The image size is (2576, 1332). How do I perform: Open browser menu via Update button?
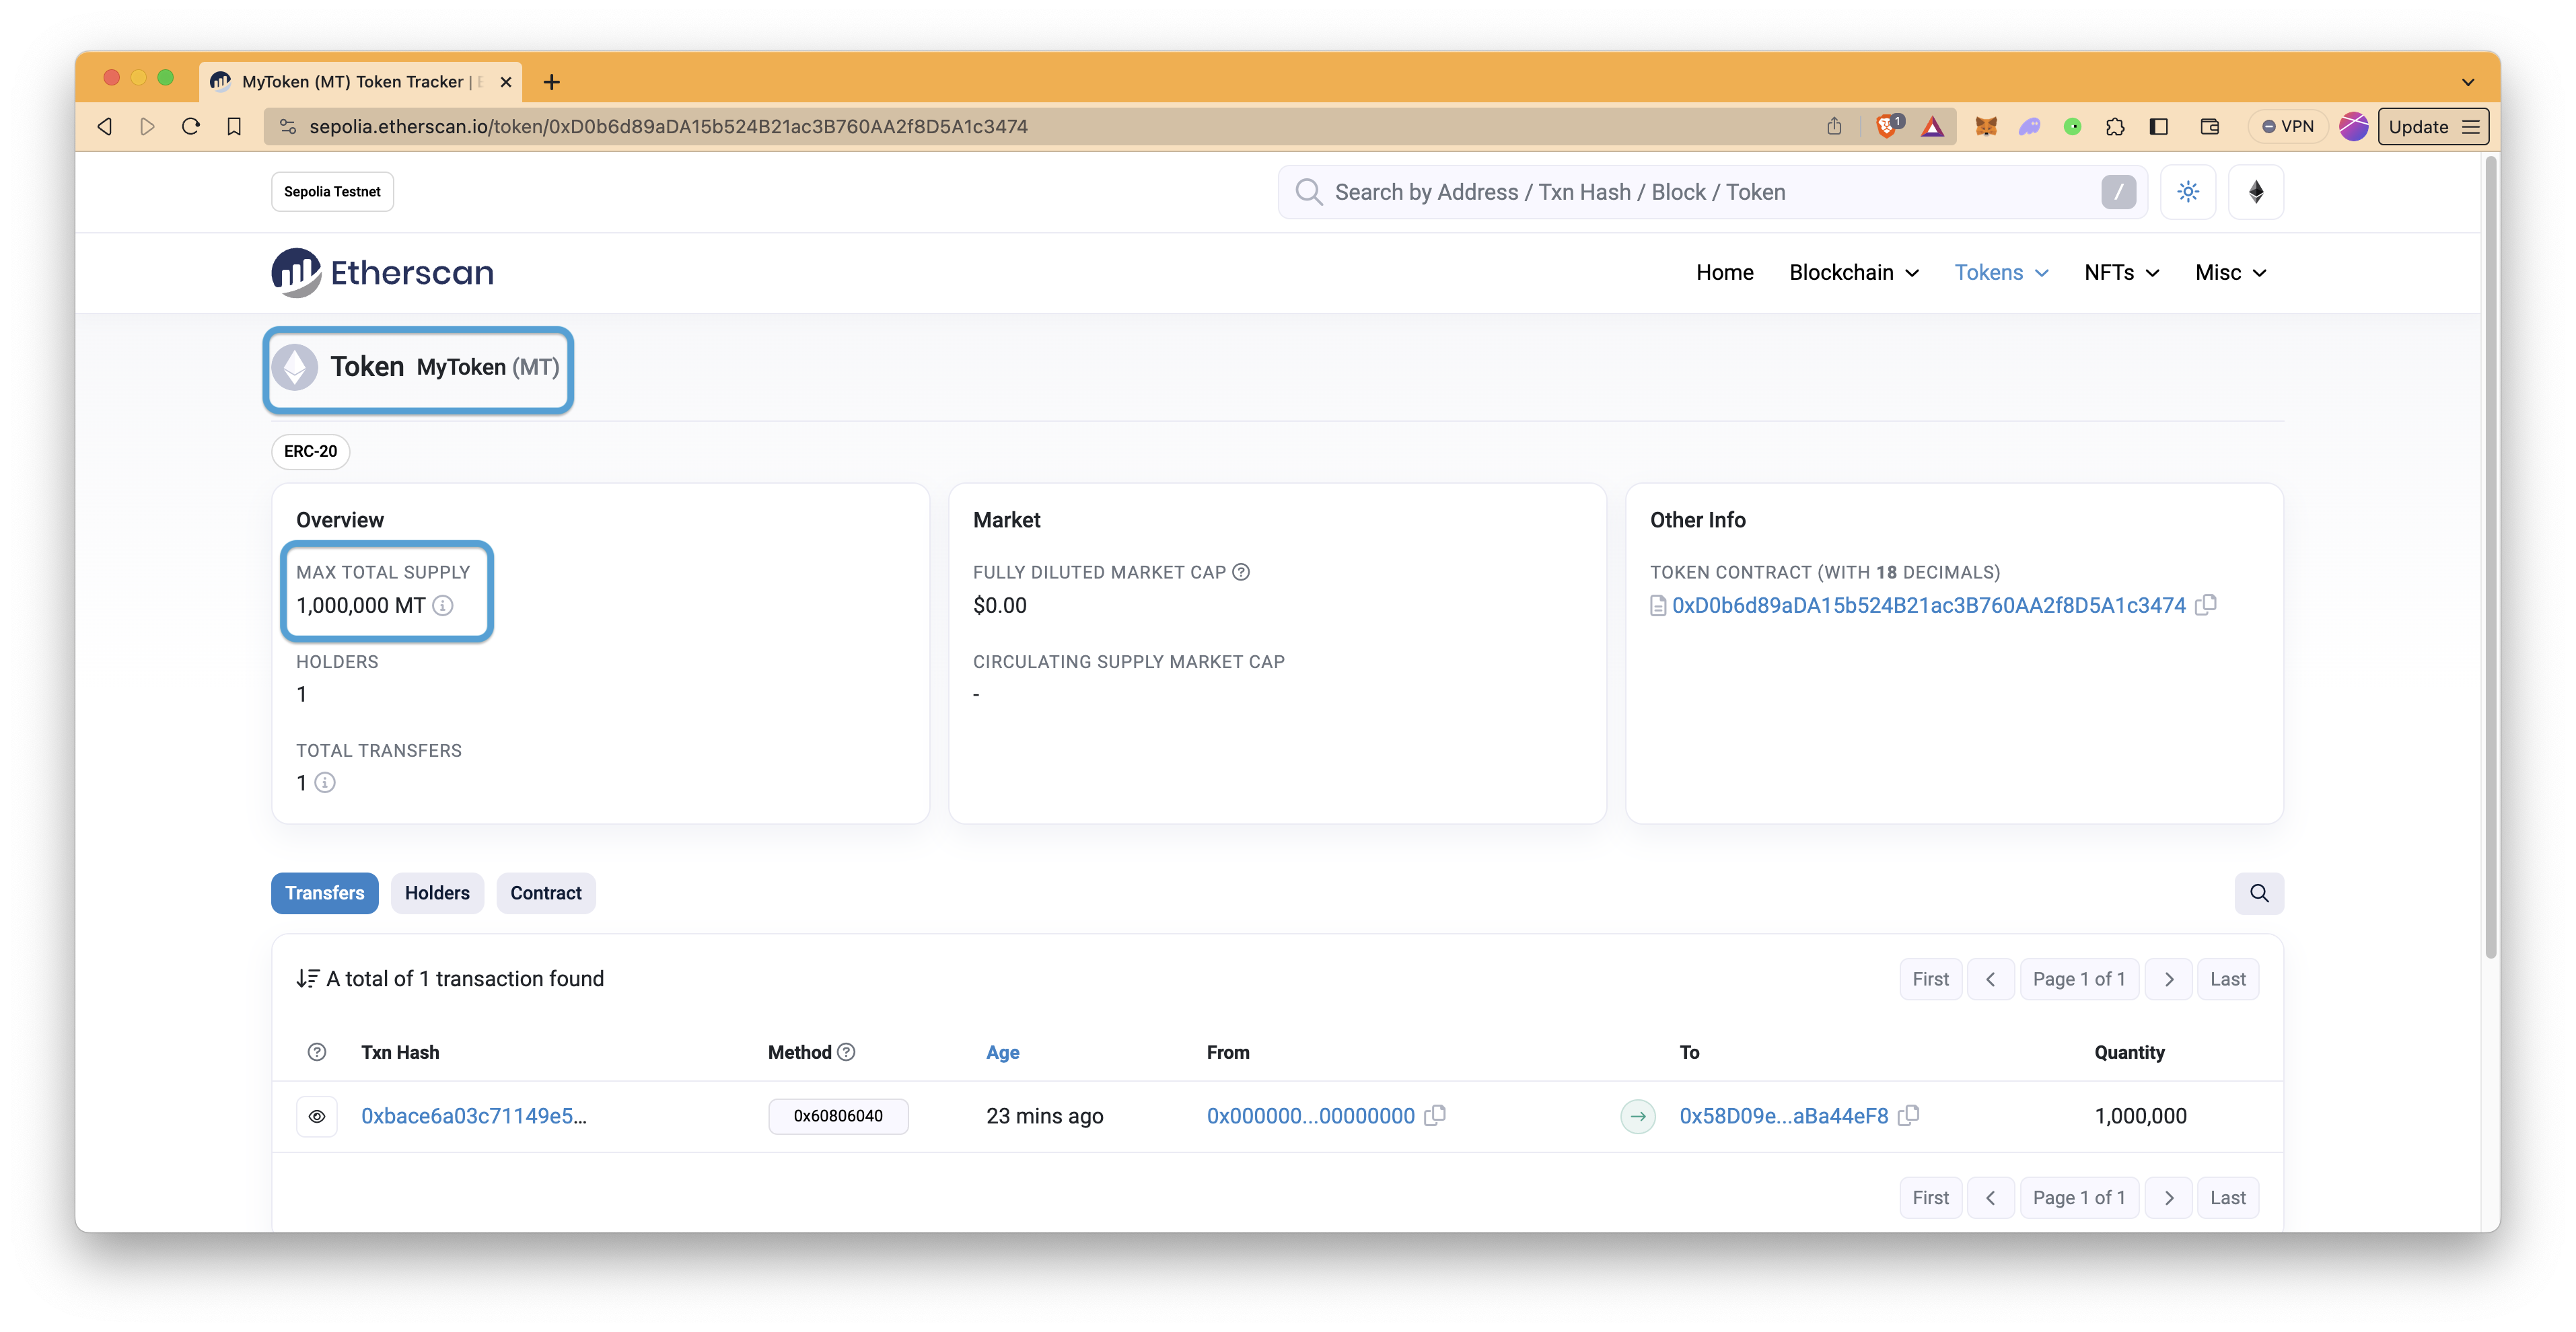click(2433, 126)
